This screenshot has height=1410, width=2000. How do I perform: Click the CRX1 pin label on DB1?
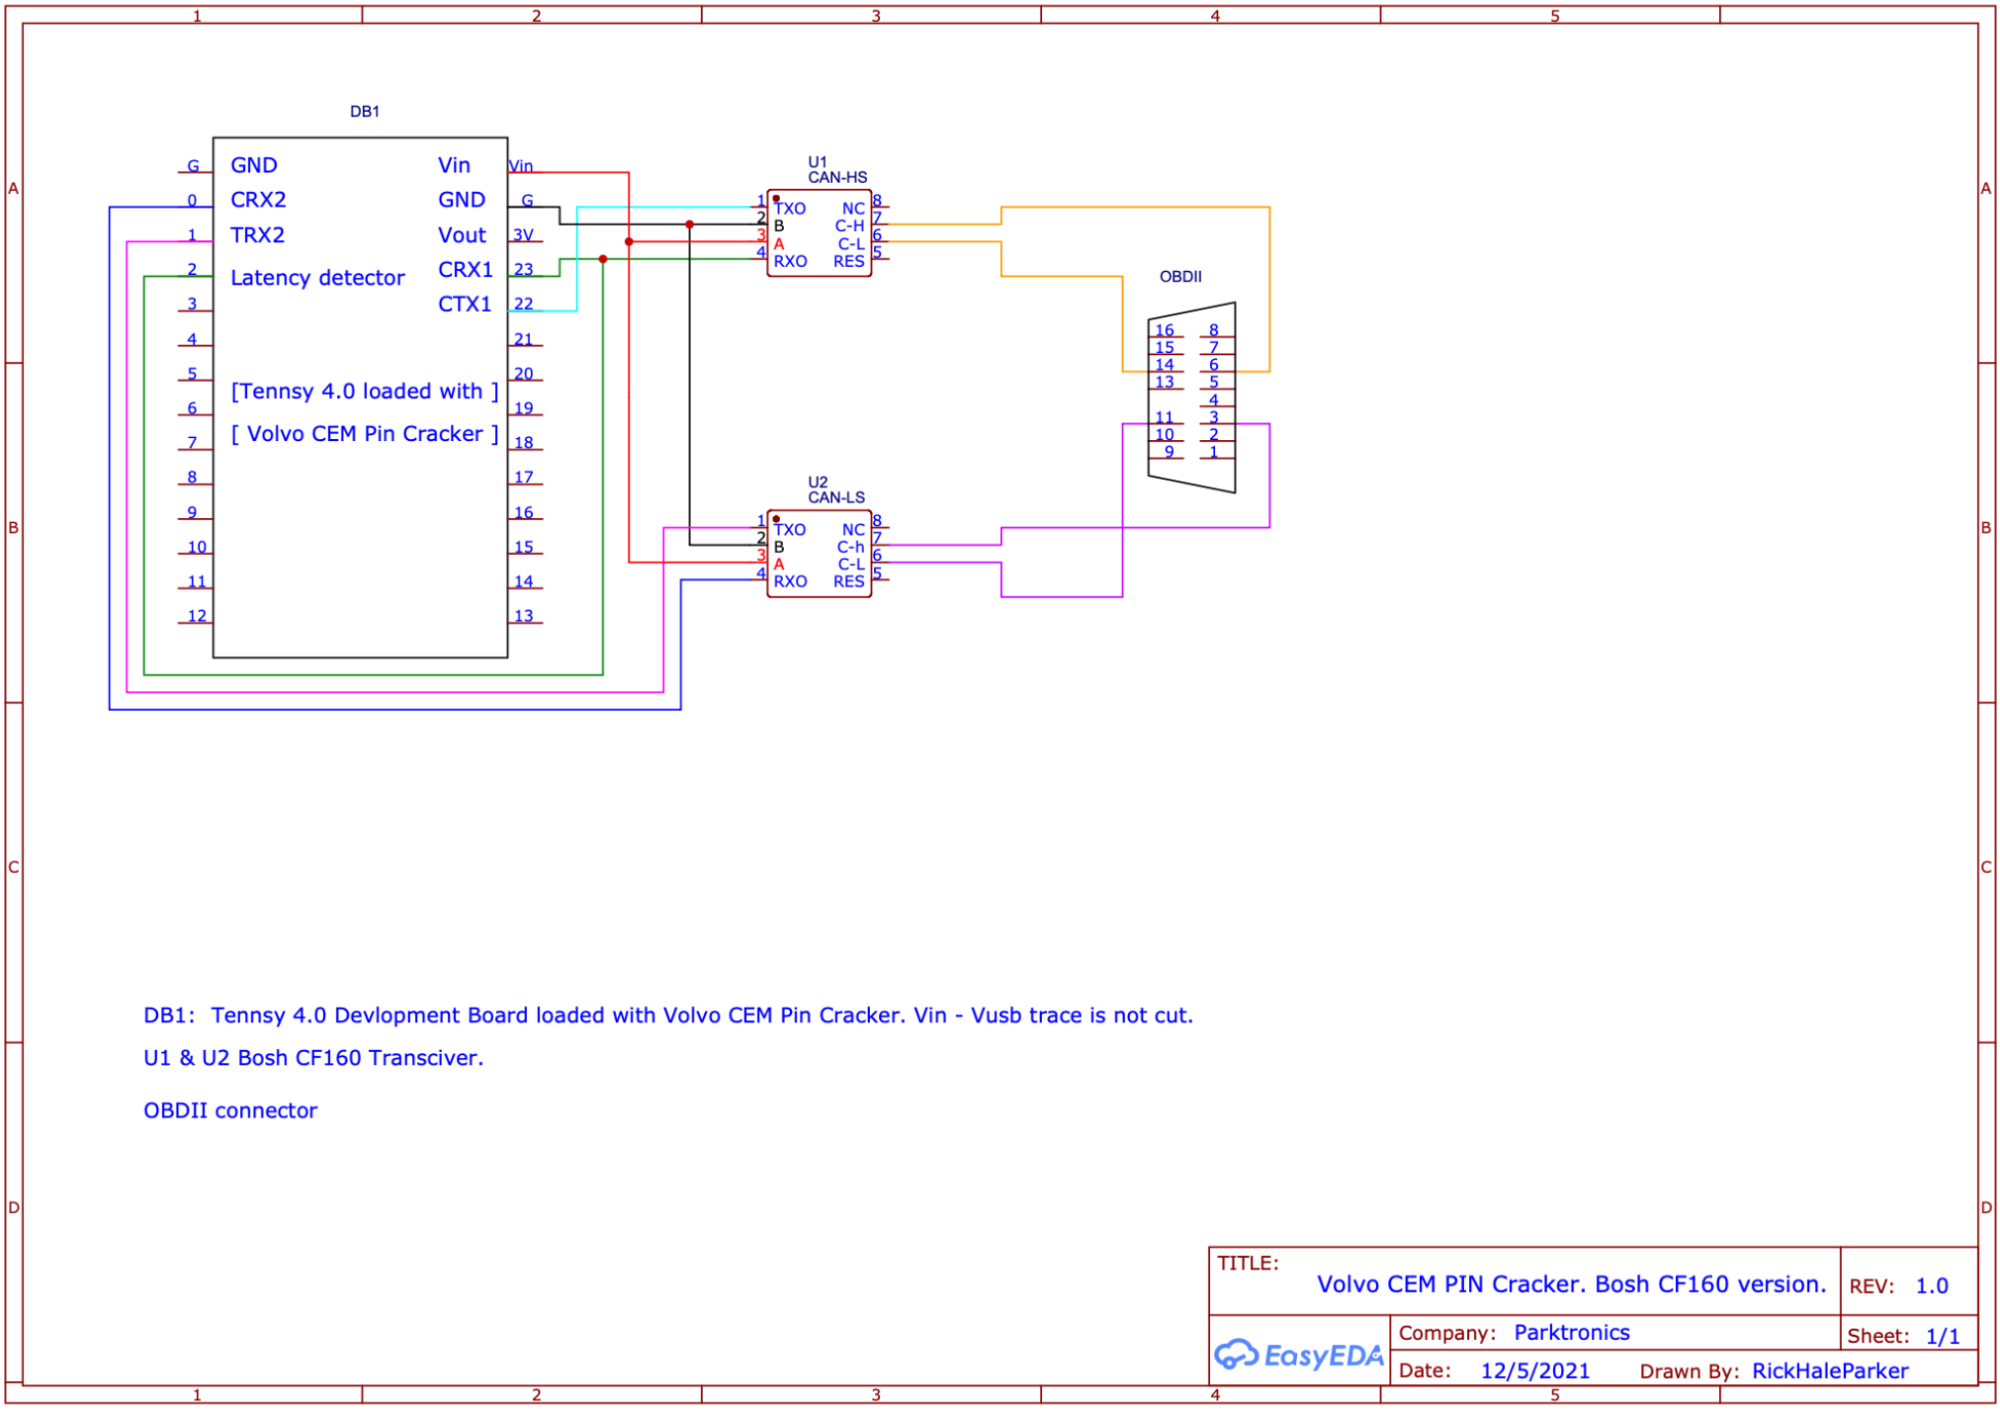(465, 270)
